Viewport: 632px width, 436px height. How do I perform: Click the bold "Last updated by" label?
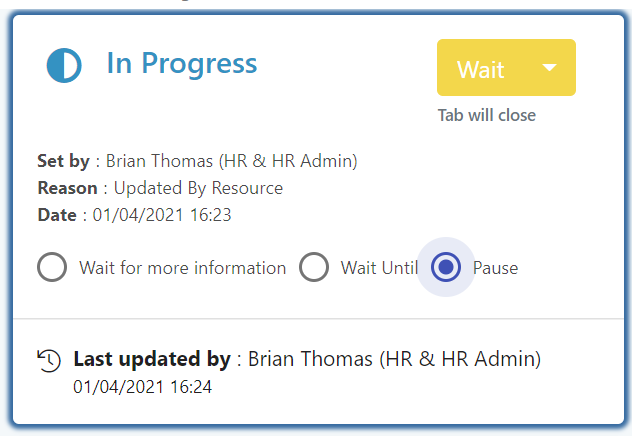pyautogui.click(x=152, y=358)
